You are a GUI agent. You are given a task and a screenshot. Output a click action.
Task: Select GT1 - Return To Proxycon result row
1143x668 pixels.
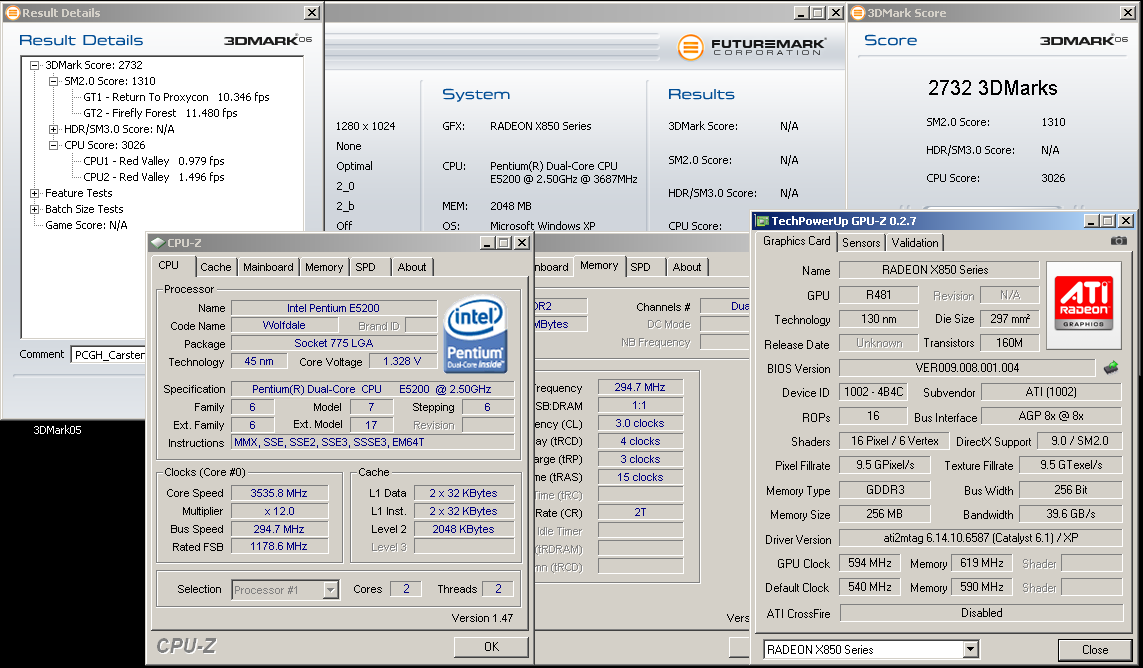coord(176,97)
